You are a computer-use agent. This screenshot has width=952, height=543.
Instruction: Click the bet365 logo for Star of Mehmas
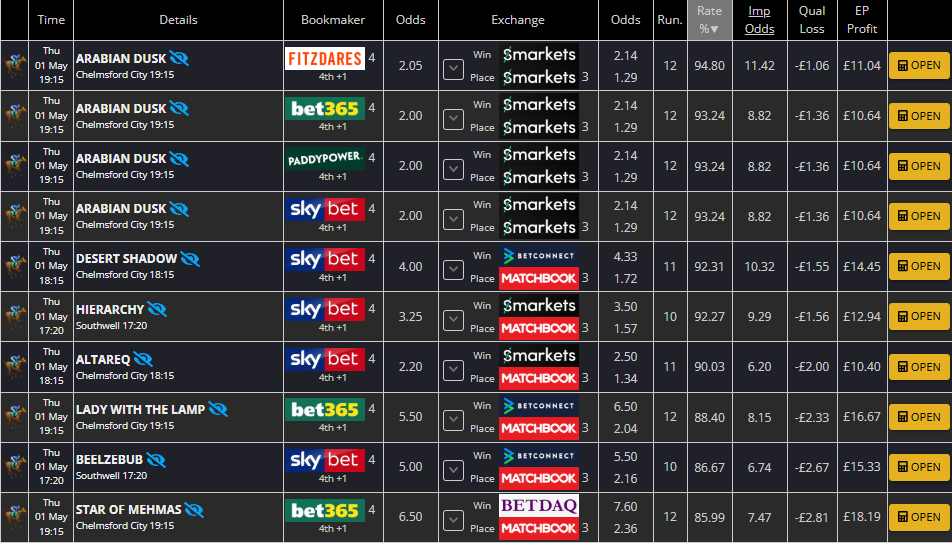[324, 510]
